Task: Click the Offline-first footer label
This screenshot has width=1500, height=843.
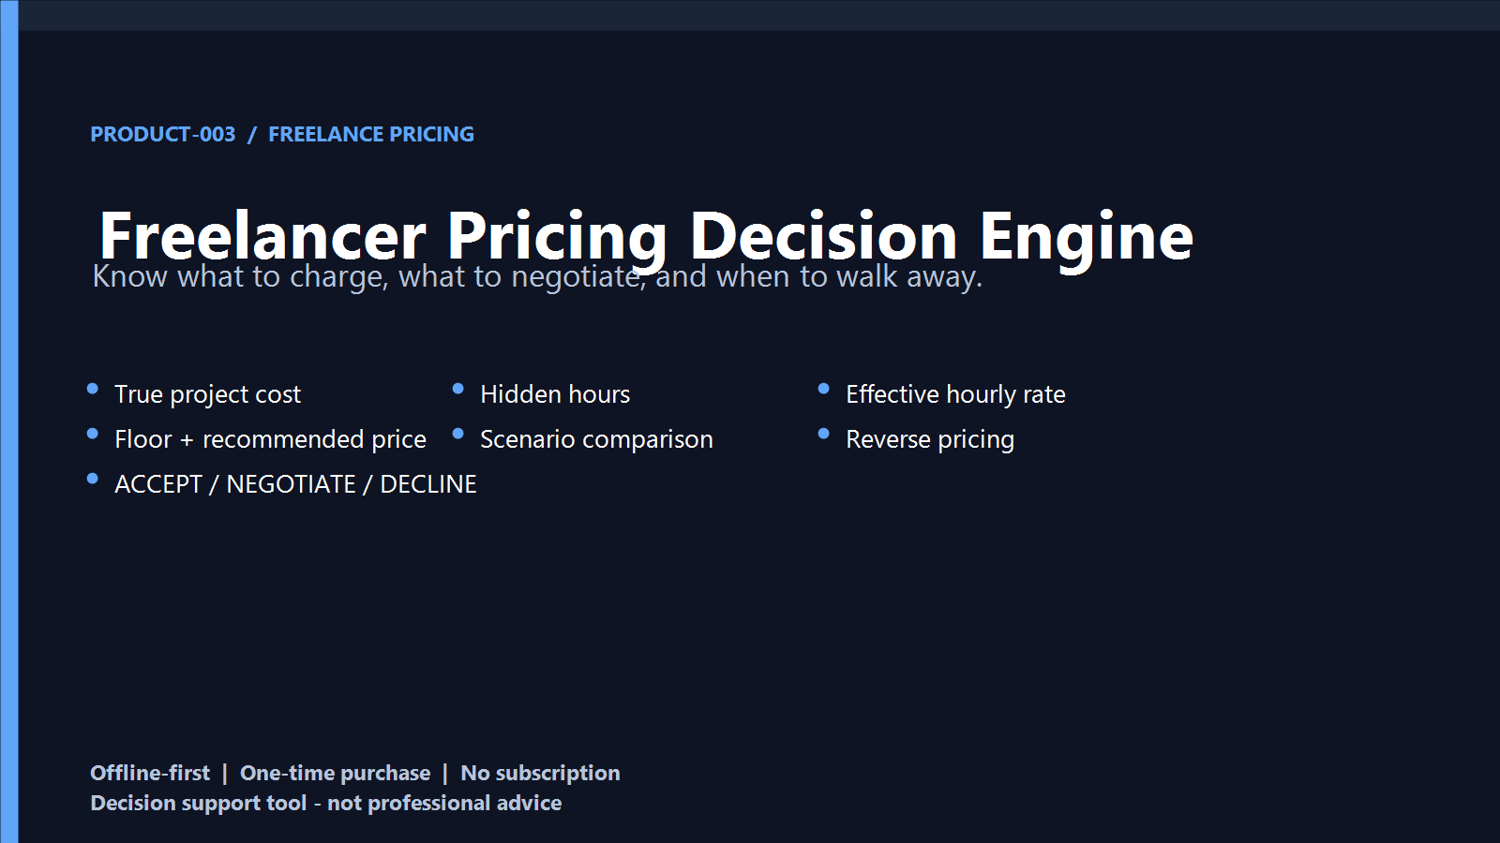Action: [x=150, y=773]
